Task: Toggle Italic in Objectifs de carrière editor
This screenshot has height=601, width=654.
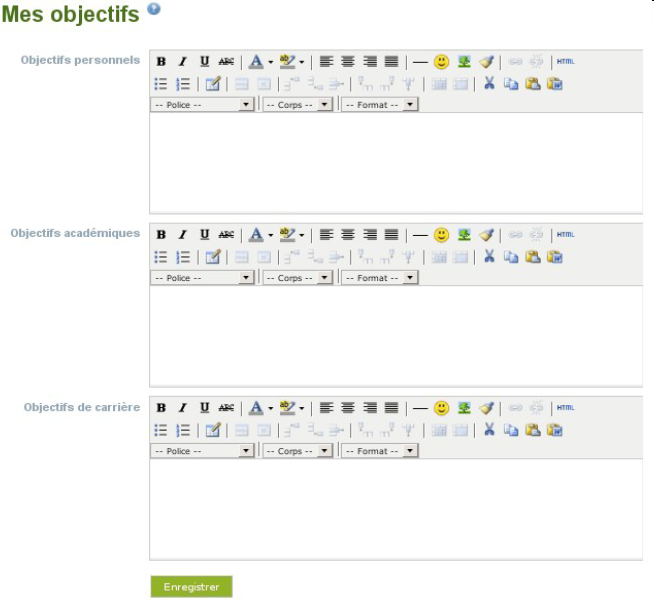Action: click(x=182, y=408)
